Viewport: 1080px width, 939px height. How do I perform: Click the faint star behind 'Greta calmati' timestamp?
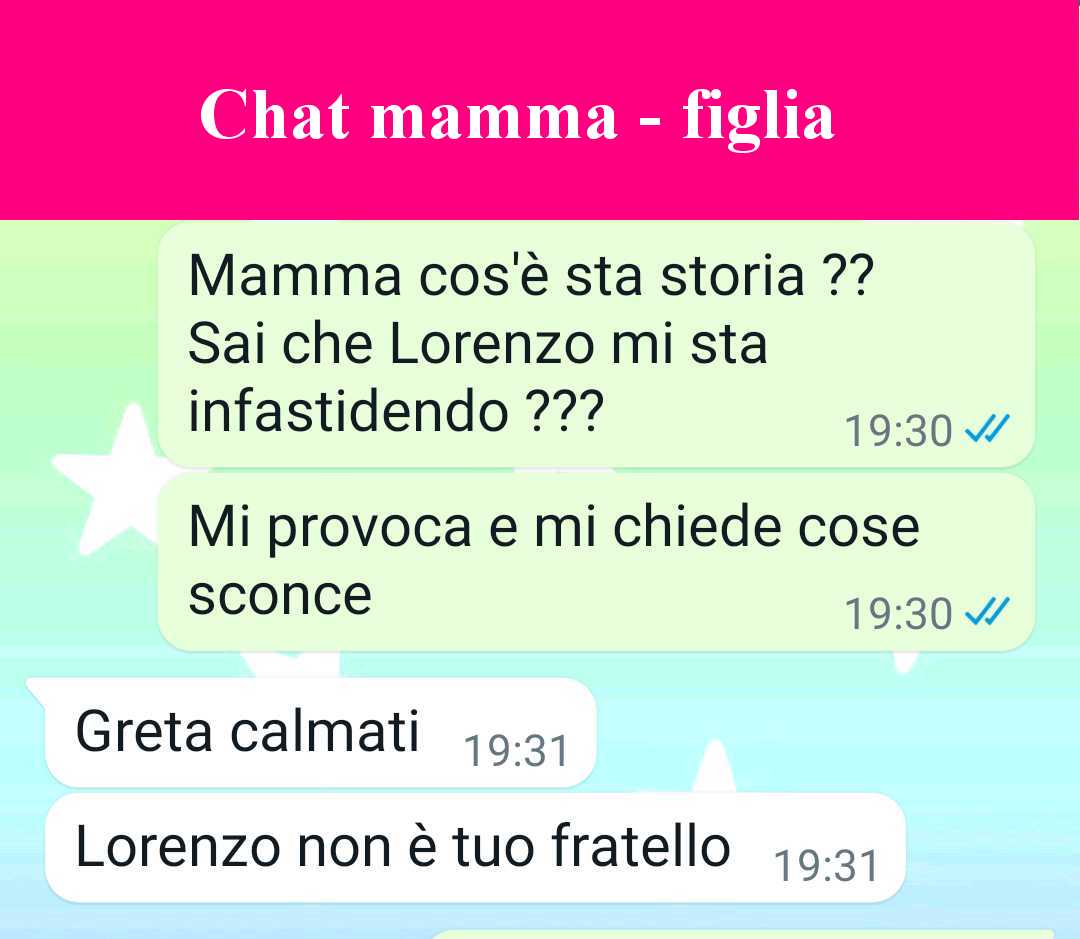714,766
